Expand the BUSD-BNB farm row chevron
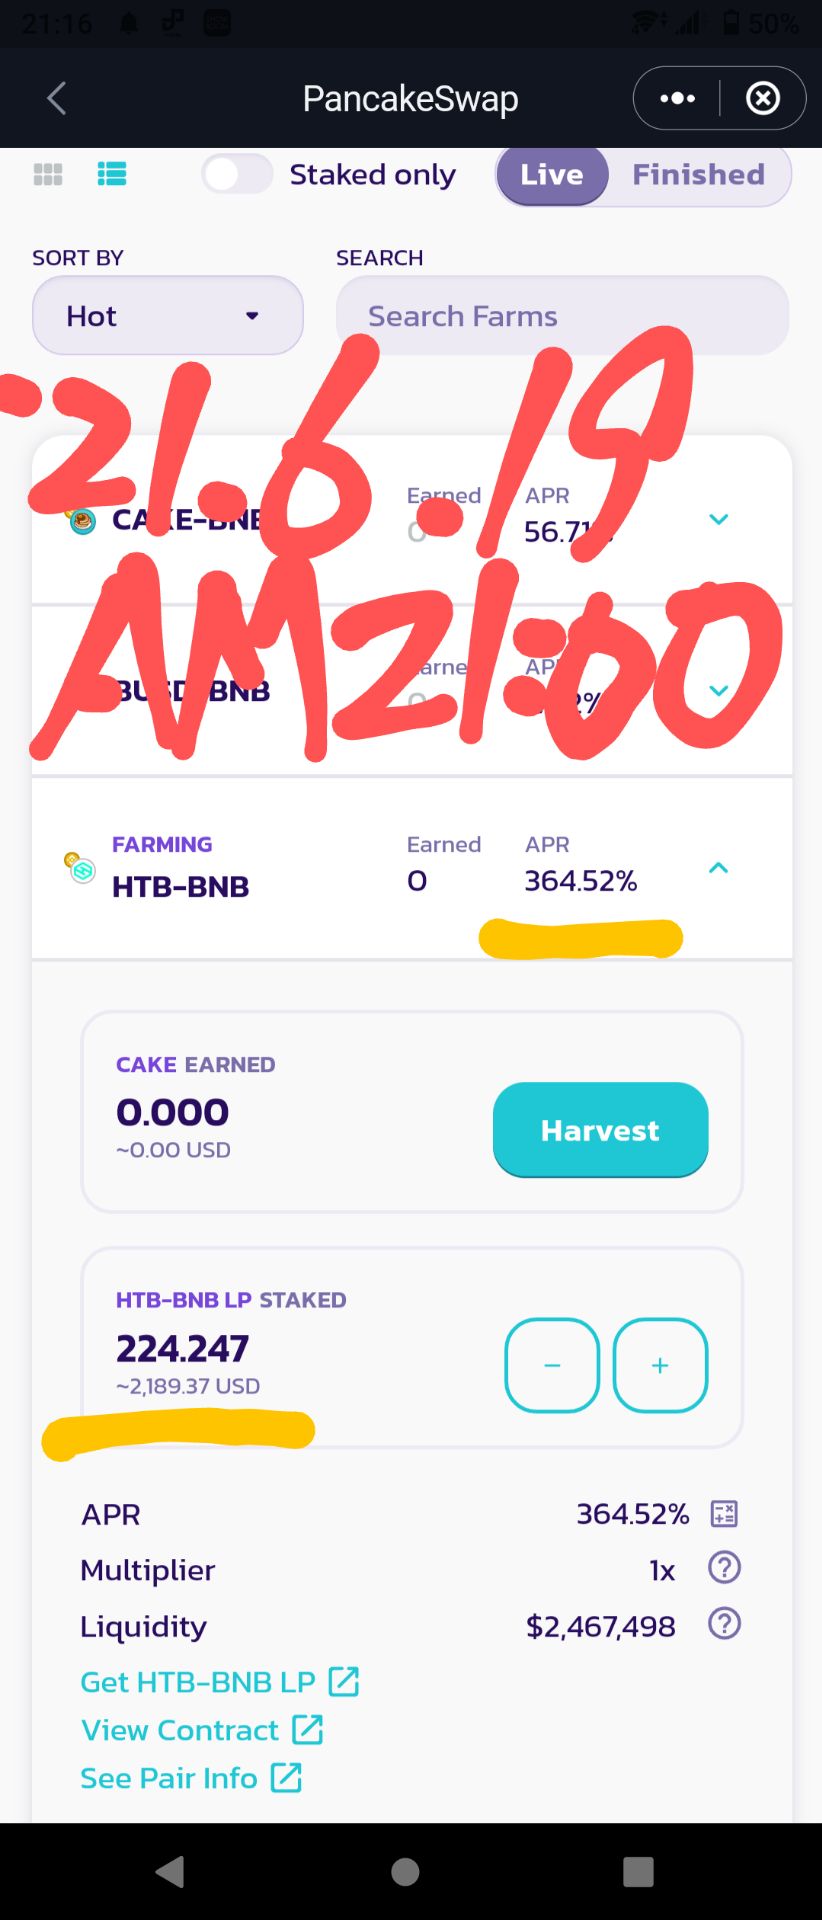The image size is (822, 1920). 718,691
